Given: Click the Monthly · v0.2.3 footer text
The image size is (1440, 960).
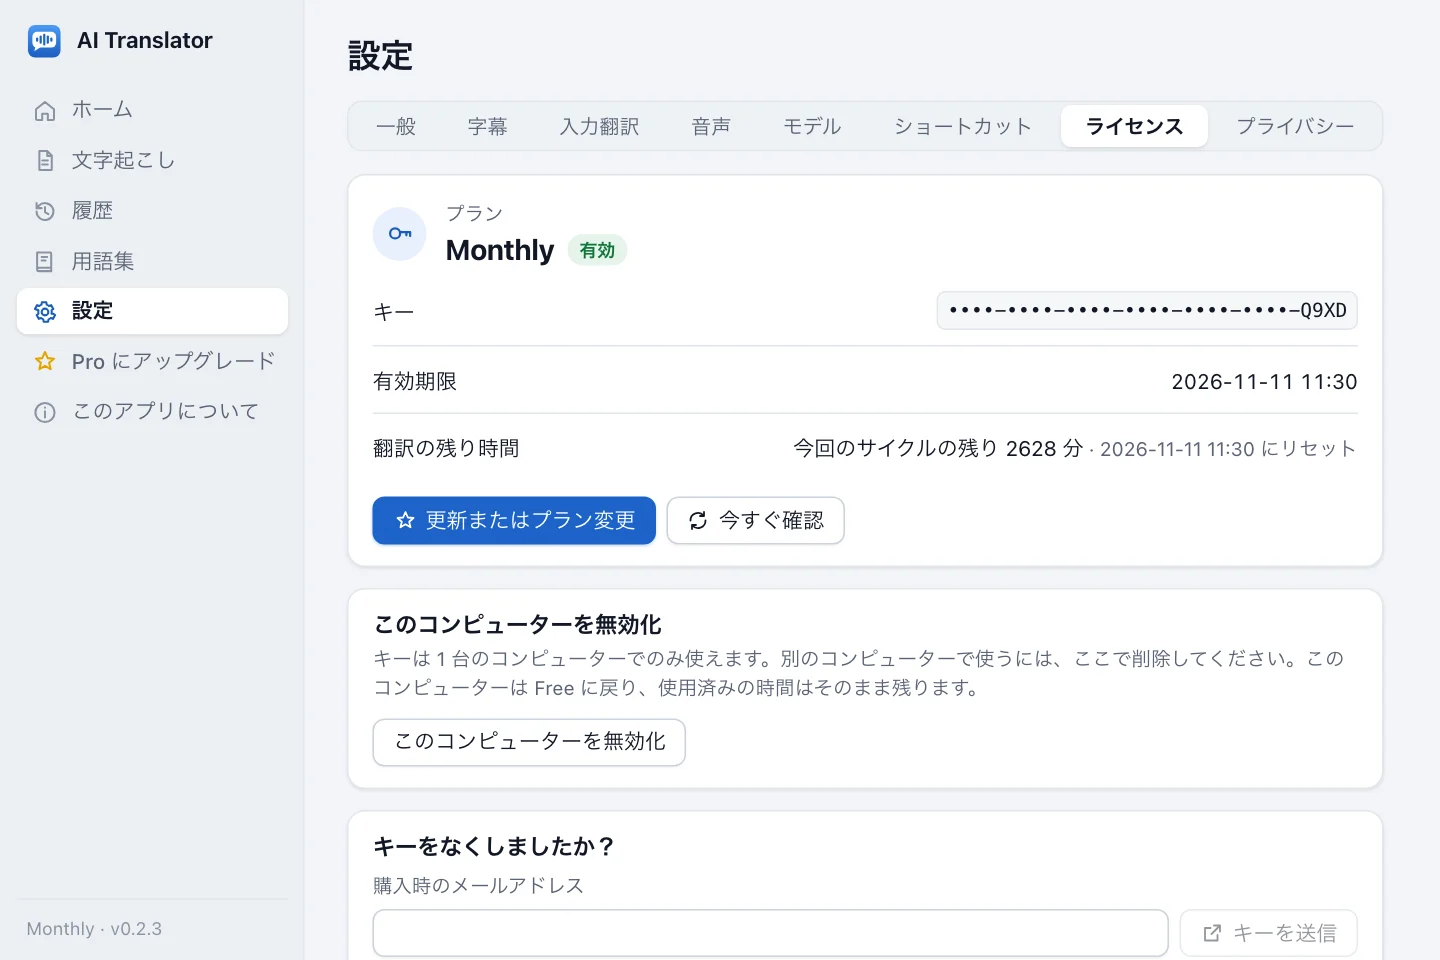Looking at the screenshot, I should (x=94, y=929).
